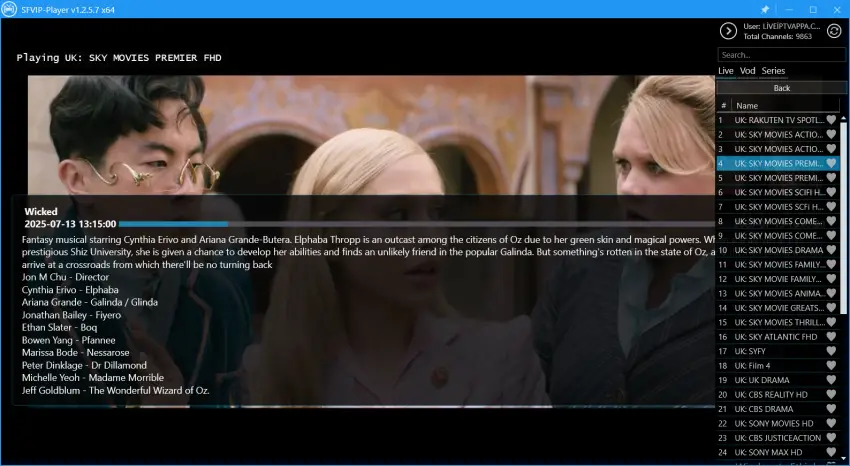Select channel UK: SKY MOVIES DRAMA
Image resolution: width=850 pixels, height=466 pixels.
(778, 250)
